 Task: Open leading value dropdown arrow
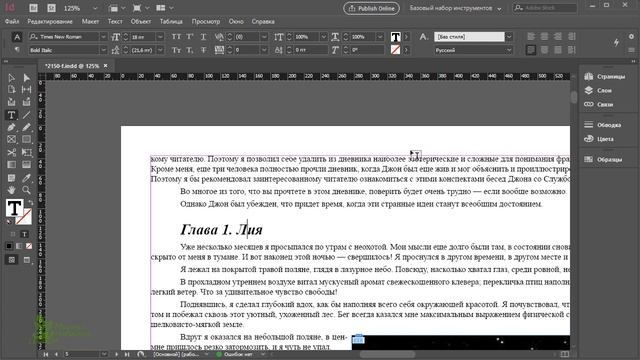point(160,50)
